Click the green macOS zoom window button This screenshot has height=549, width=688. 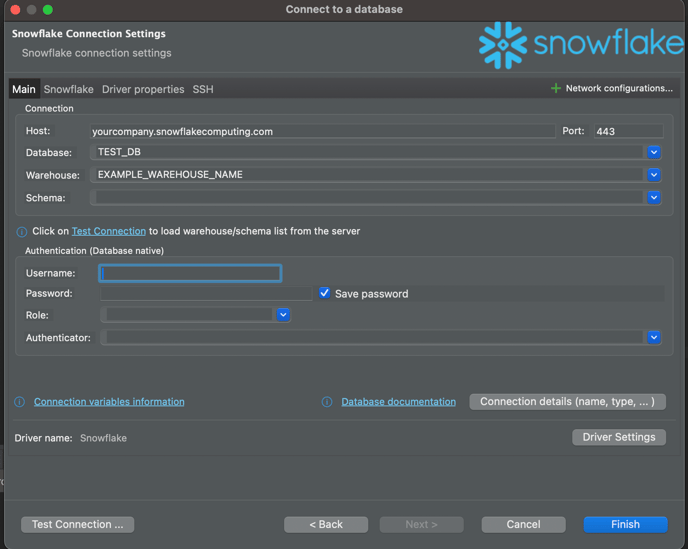(x=48, y=10)
